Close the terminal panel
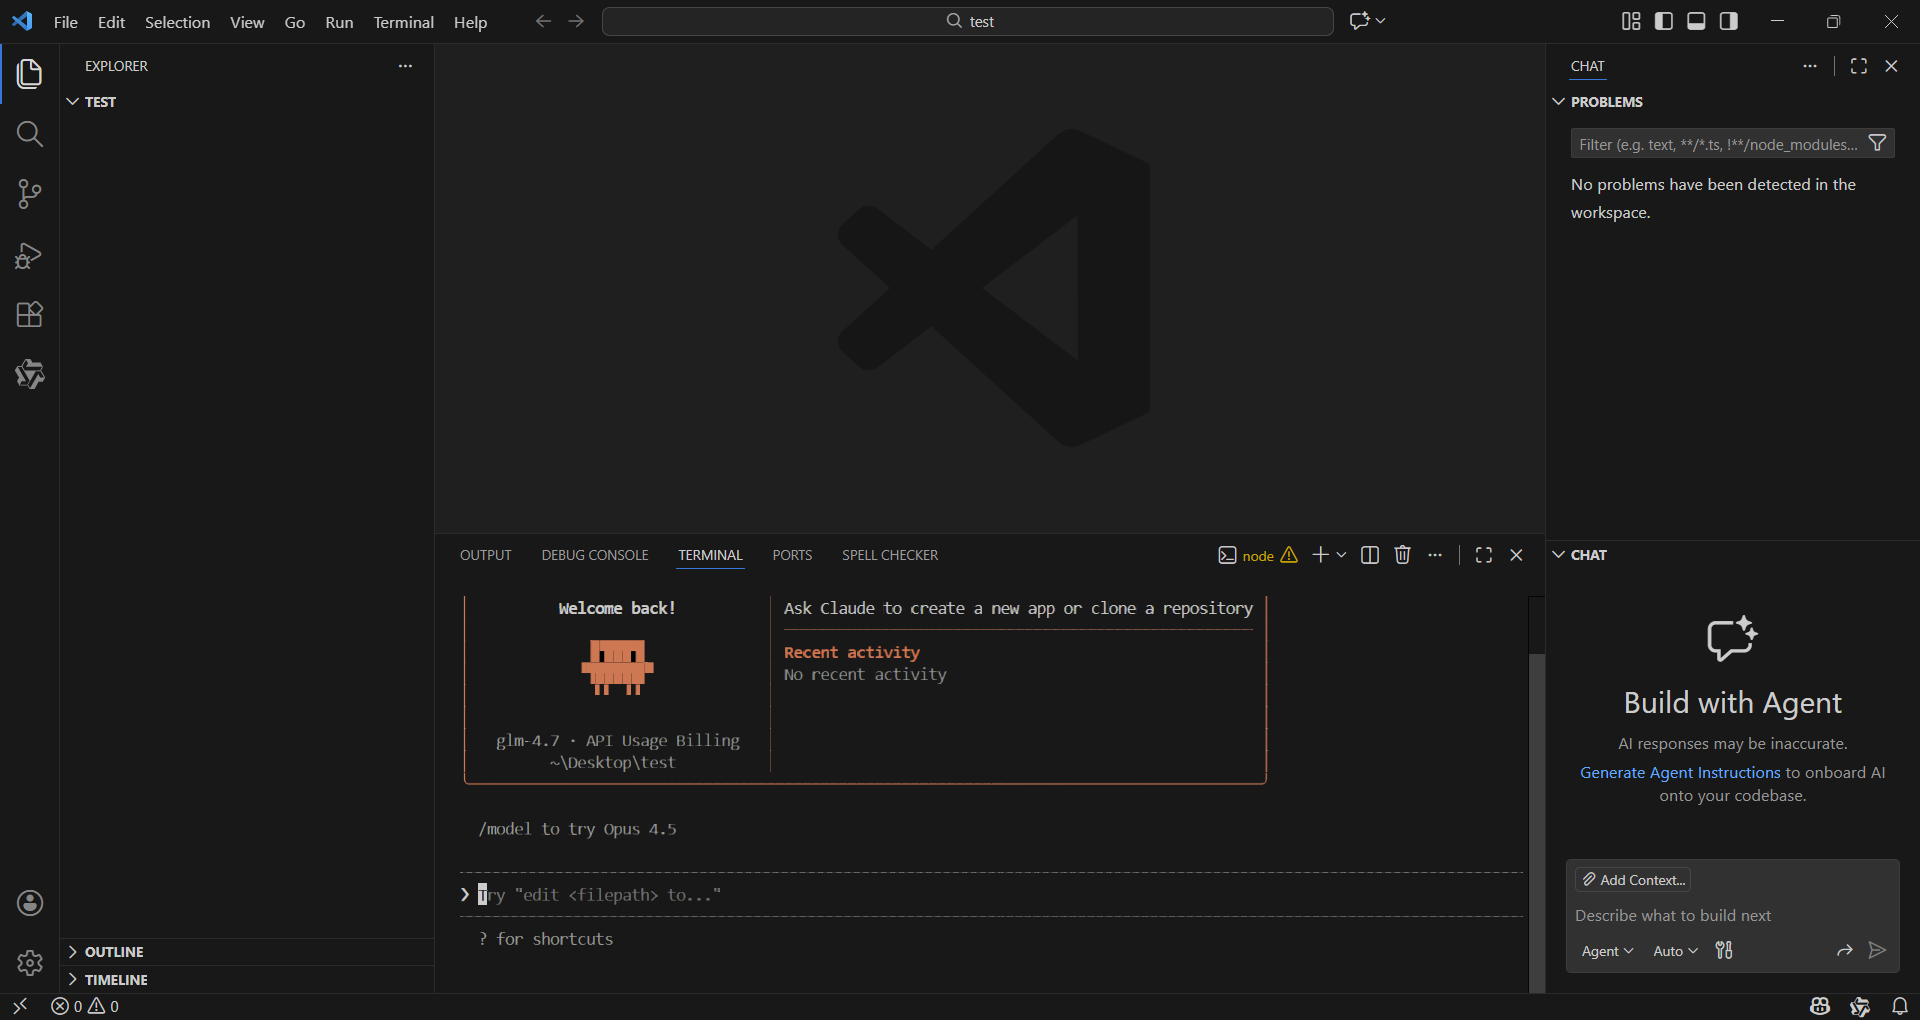 (1516, 555)
